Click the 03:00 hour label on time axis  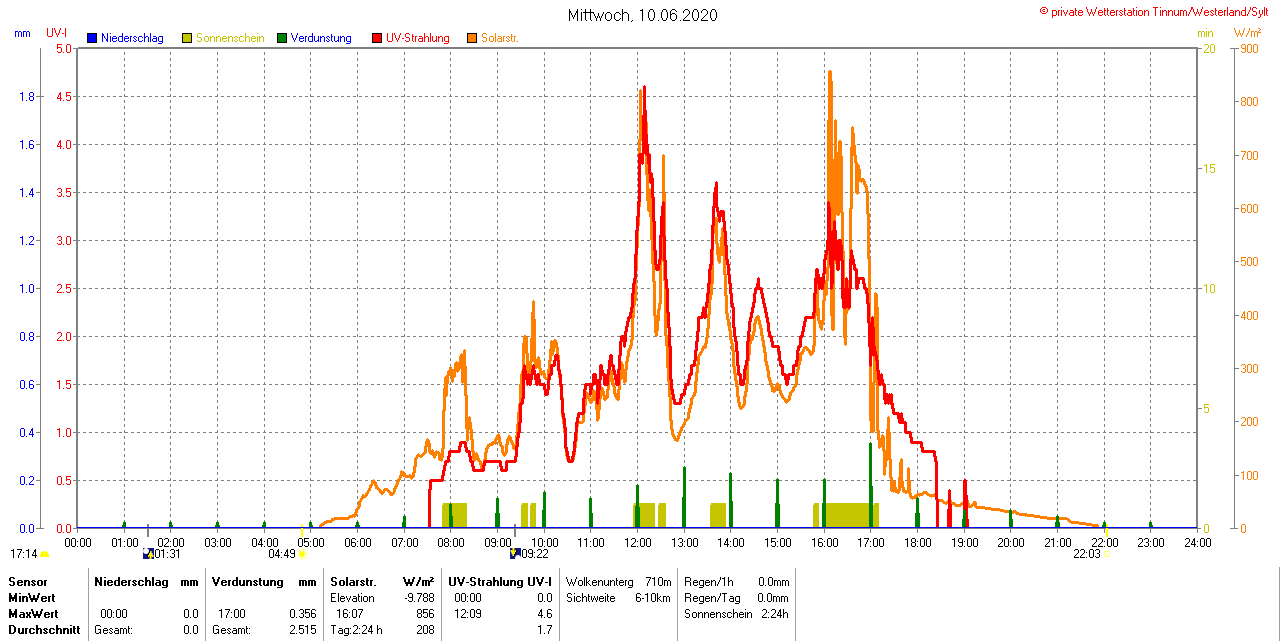coord(218,542)
